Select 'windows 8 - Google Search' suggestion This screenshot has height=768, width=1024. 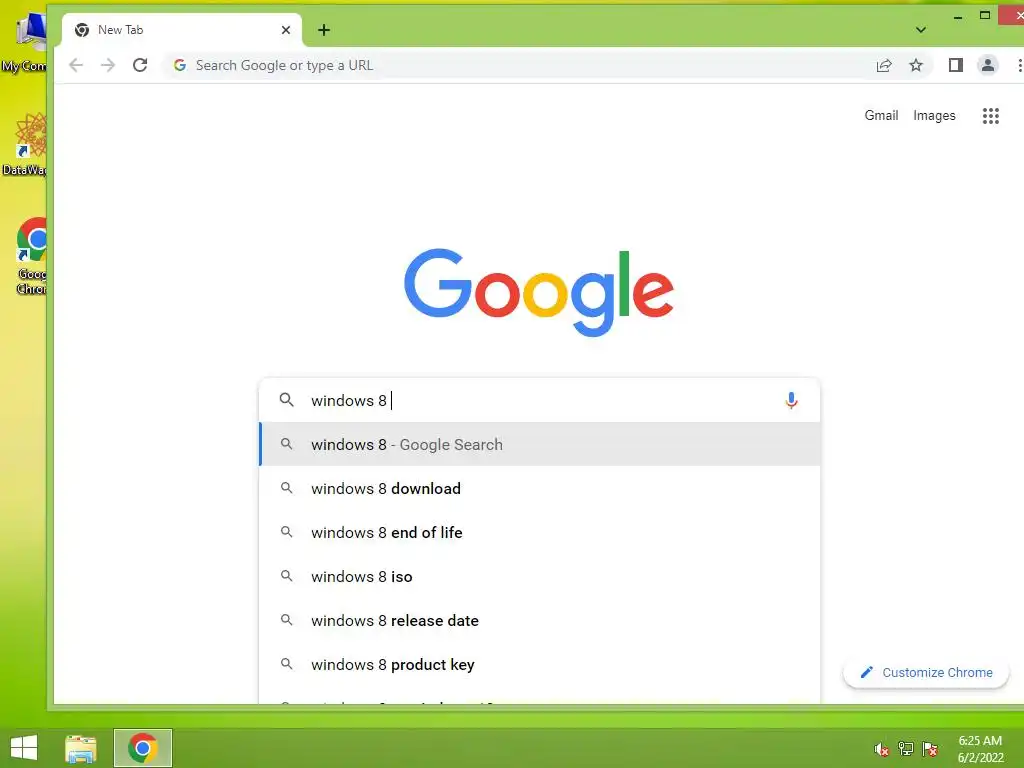point(540,444)
